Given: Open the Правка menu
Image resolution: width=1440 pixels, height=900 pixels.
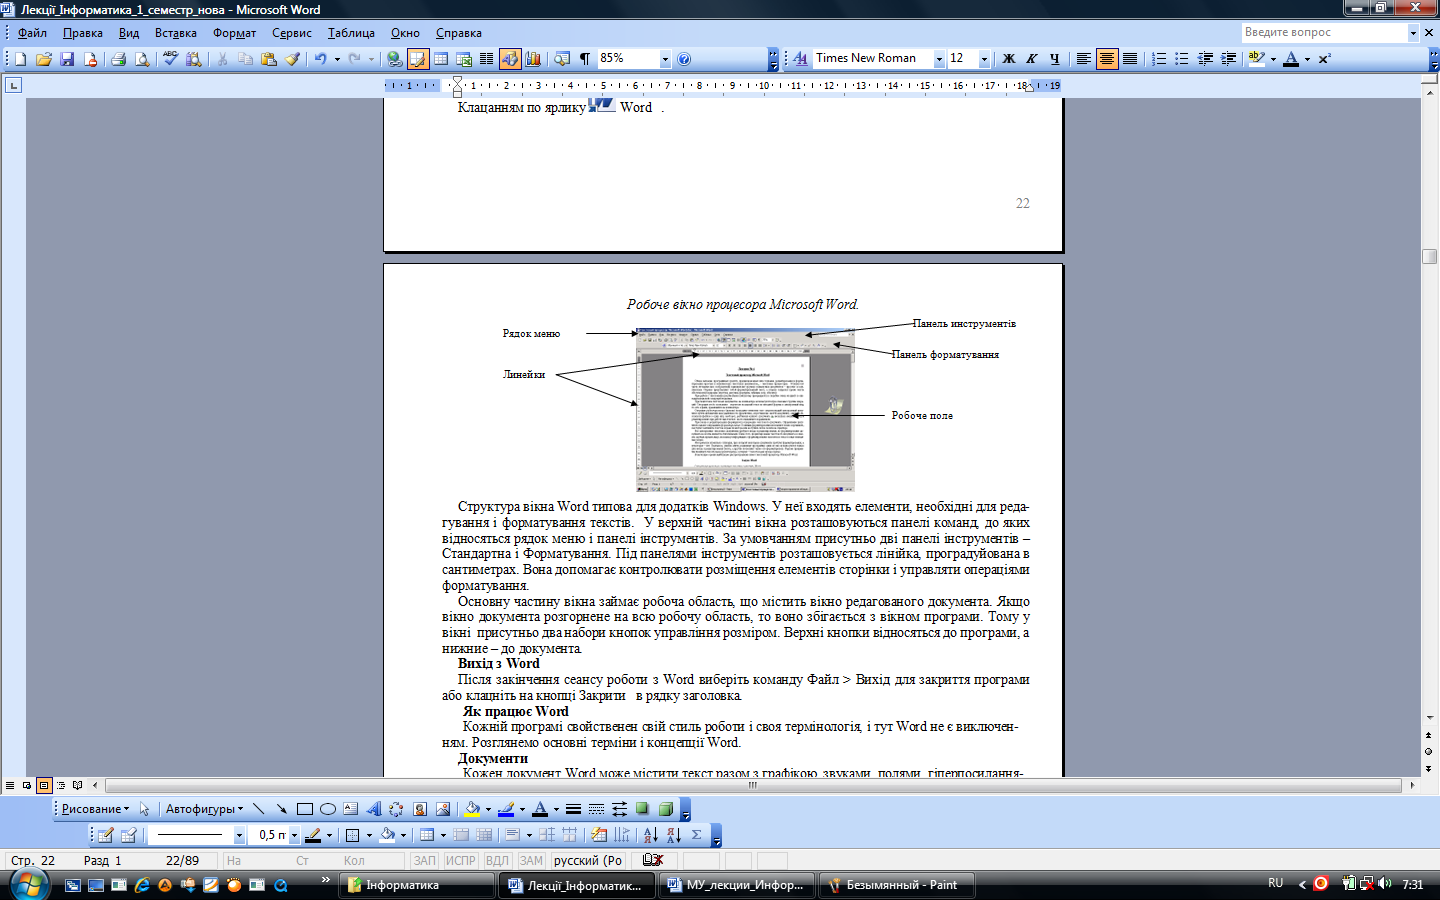Looking at the screenshot, I should (x=83, y=33).
